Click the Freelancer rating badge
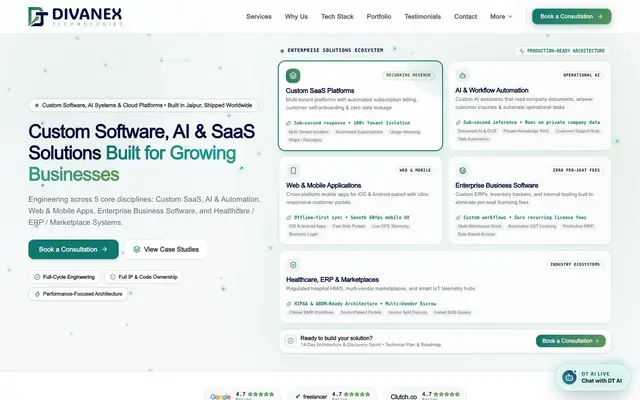Image resolution: width=640 pixels, height=400 pixels. click(x=333, y=395)
